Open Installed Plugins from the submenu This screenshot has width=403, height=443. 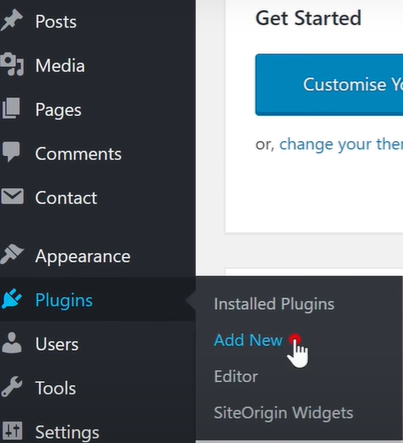click(x=274, y=304)
